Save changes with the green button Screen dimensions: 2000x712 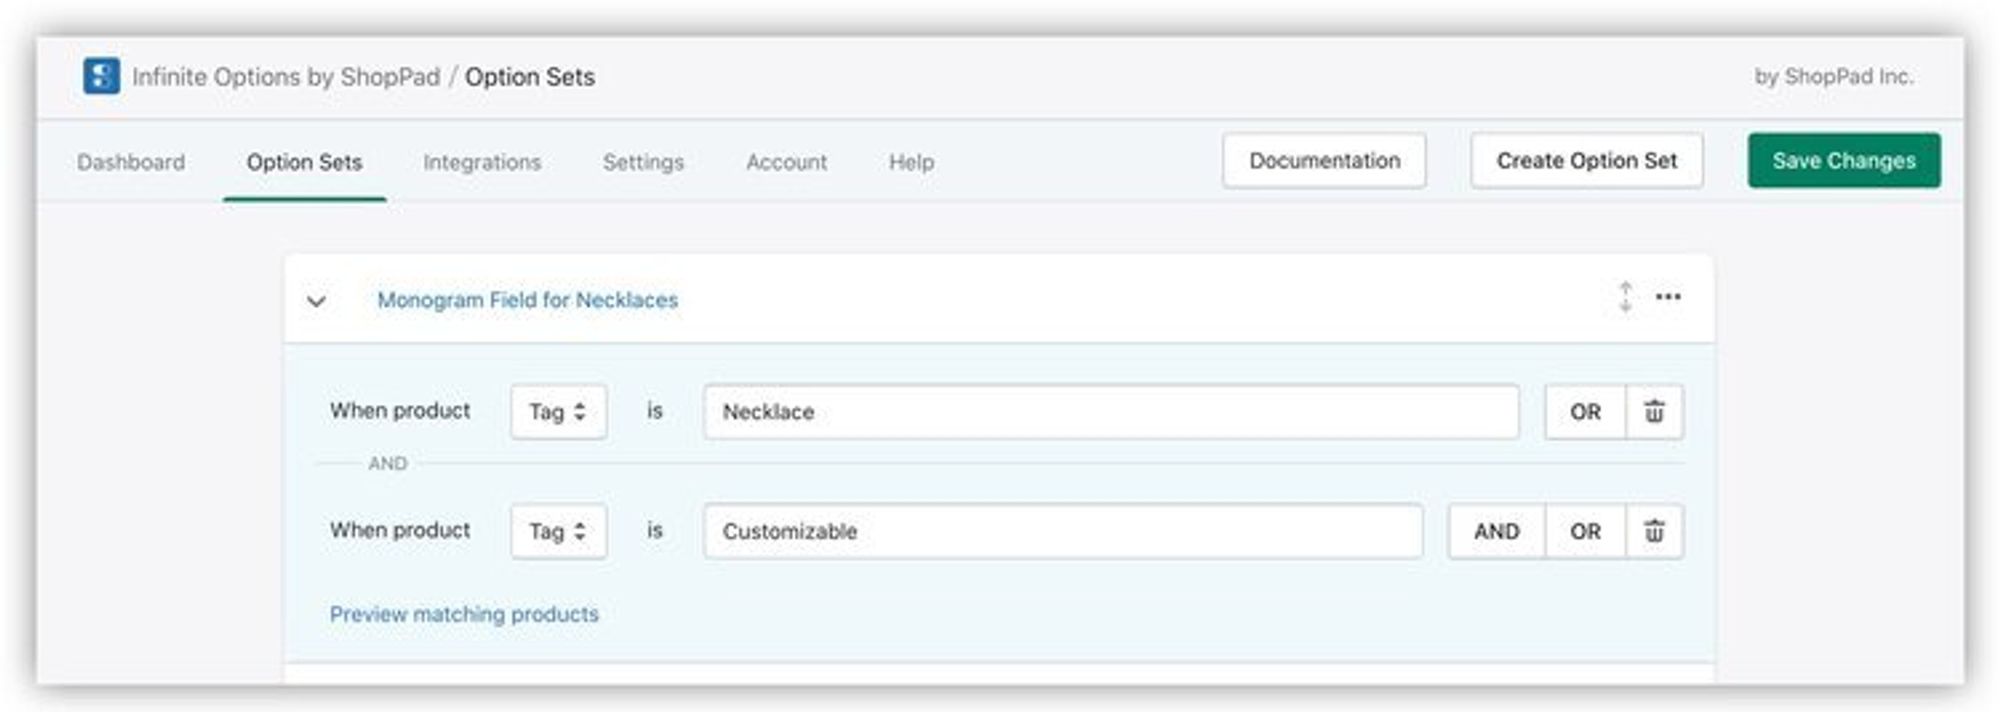1844,160
